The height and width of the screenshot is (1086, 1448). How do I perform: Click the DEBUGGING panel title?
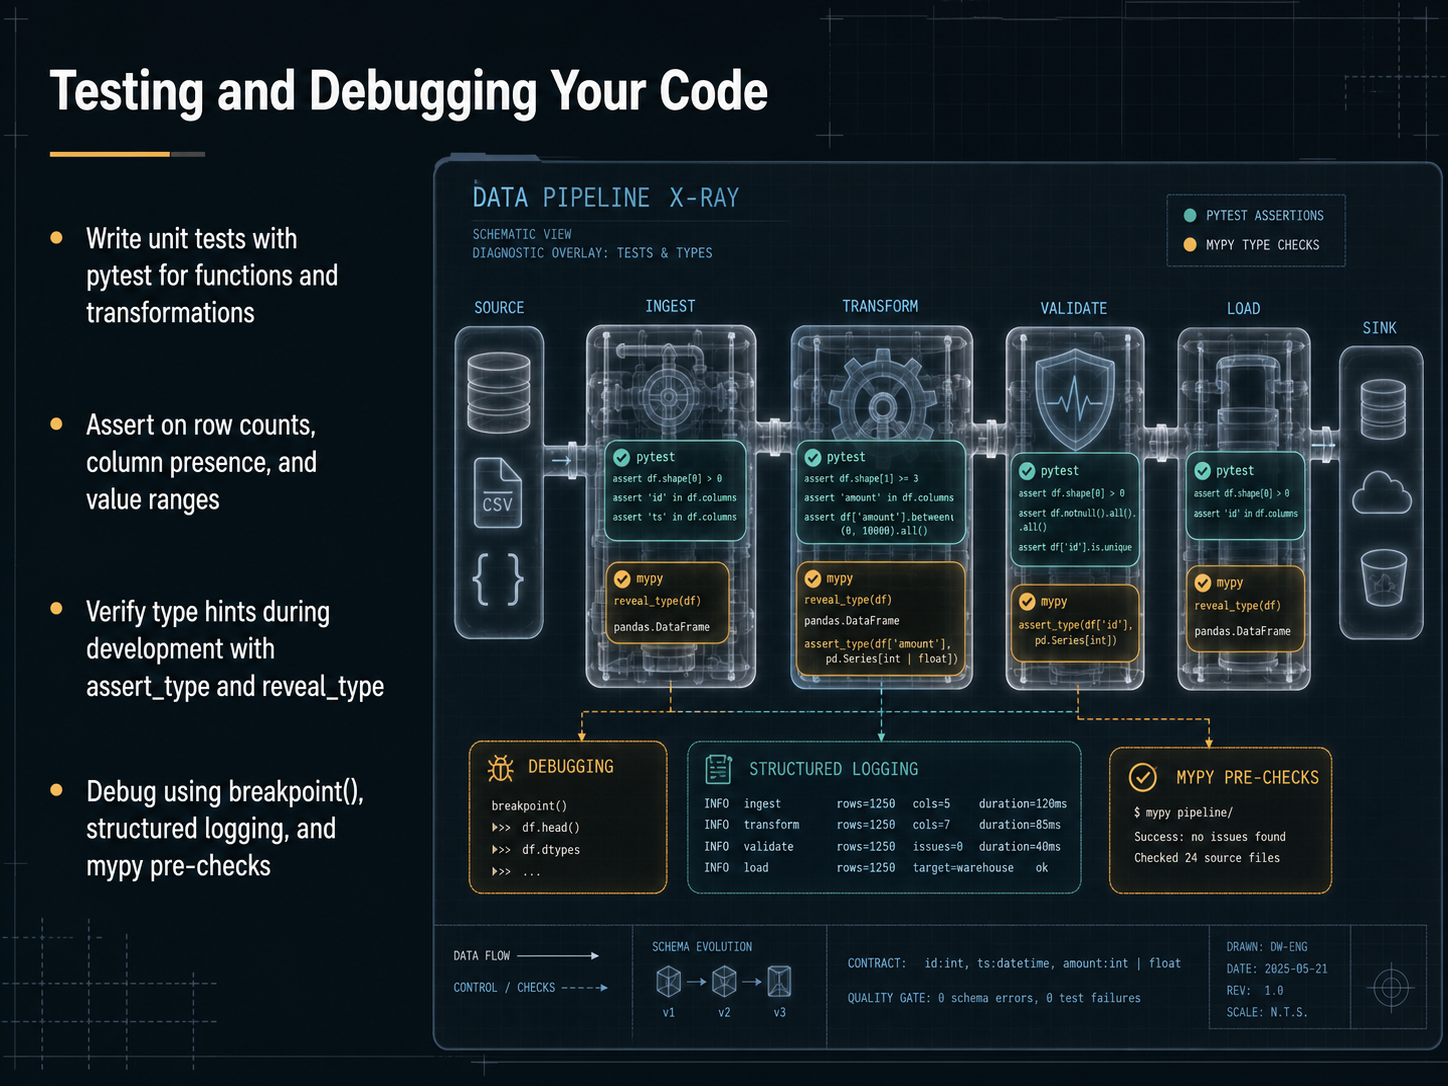tap(571, 767)
